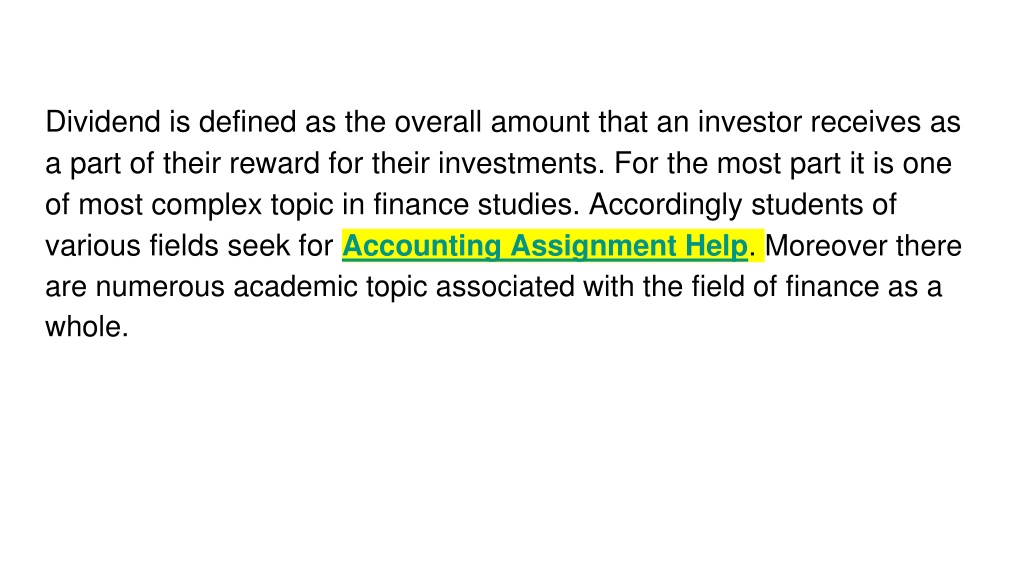This screenshot has width=1024, height=576.
Task: Click the word "investor" in the first line
Action: click(750, 122)
